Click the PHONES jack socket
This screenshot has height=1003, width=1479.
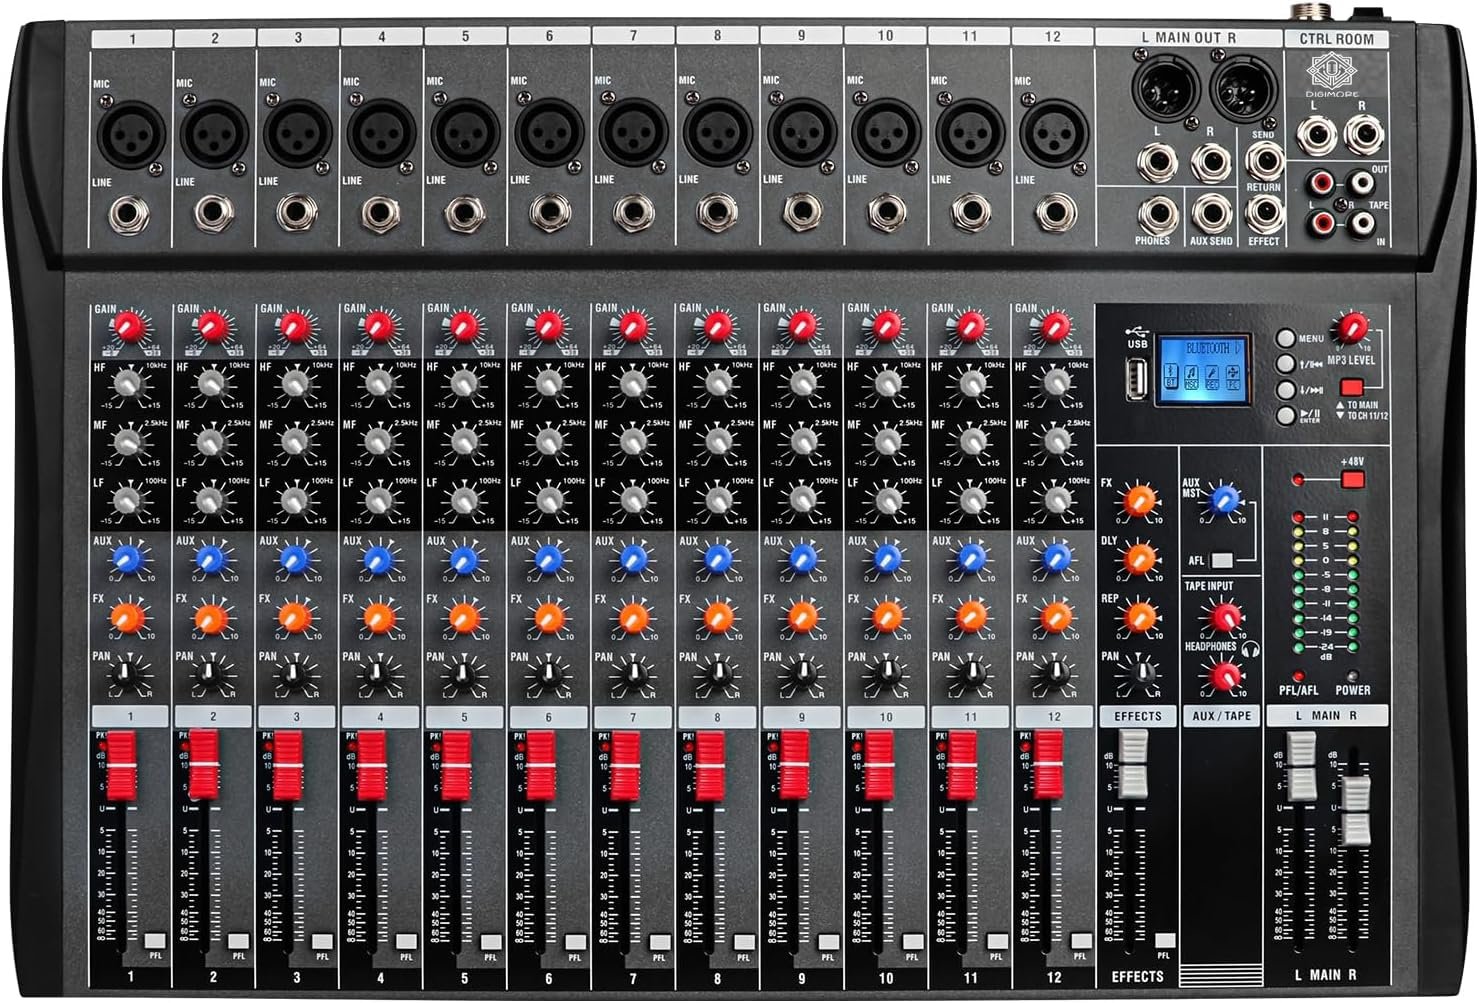coord(1156,213)
